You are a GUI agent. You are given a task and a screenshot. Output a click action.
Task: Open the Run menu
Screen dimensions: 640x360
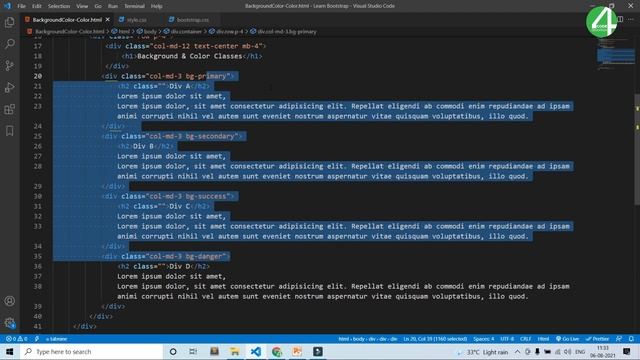(113, 6)
